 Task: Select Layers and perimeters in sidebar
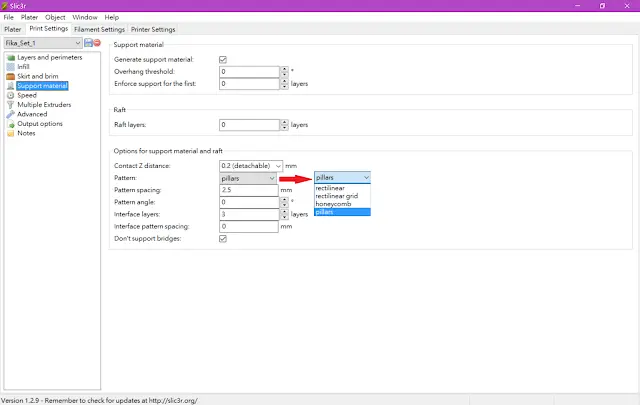[50, 58]
